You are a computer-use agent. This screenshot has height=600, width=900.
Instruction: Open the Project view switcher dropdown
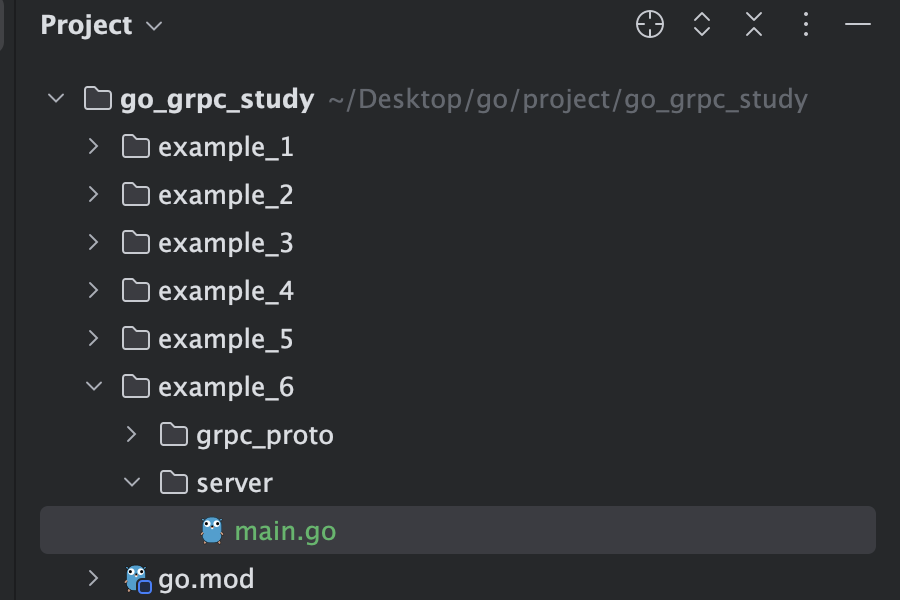152,26
